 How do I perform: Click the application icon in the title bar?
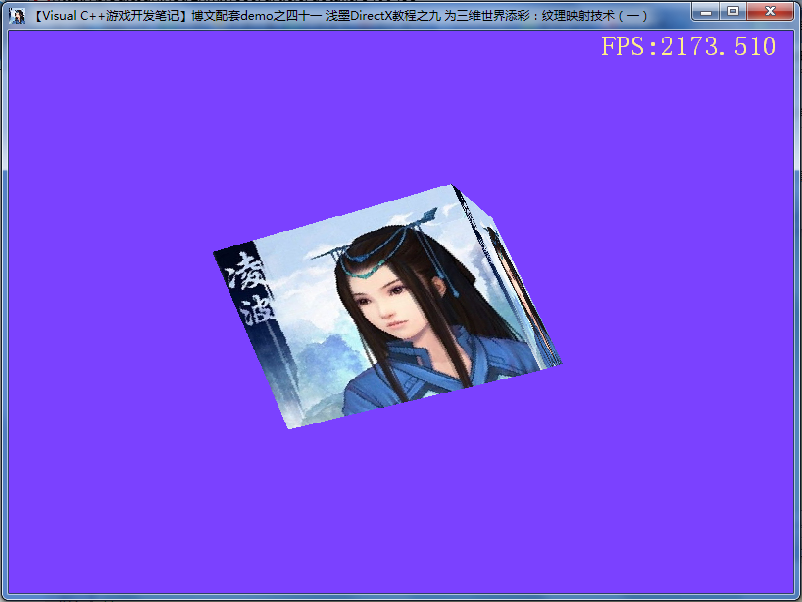tap(17, 16)
